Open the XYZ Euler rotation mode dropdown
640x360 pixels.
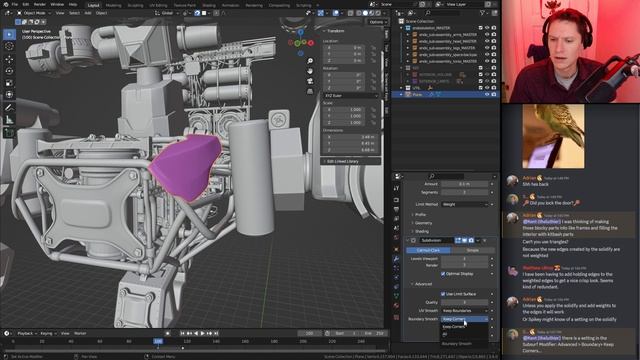[351, 96]
